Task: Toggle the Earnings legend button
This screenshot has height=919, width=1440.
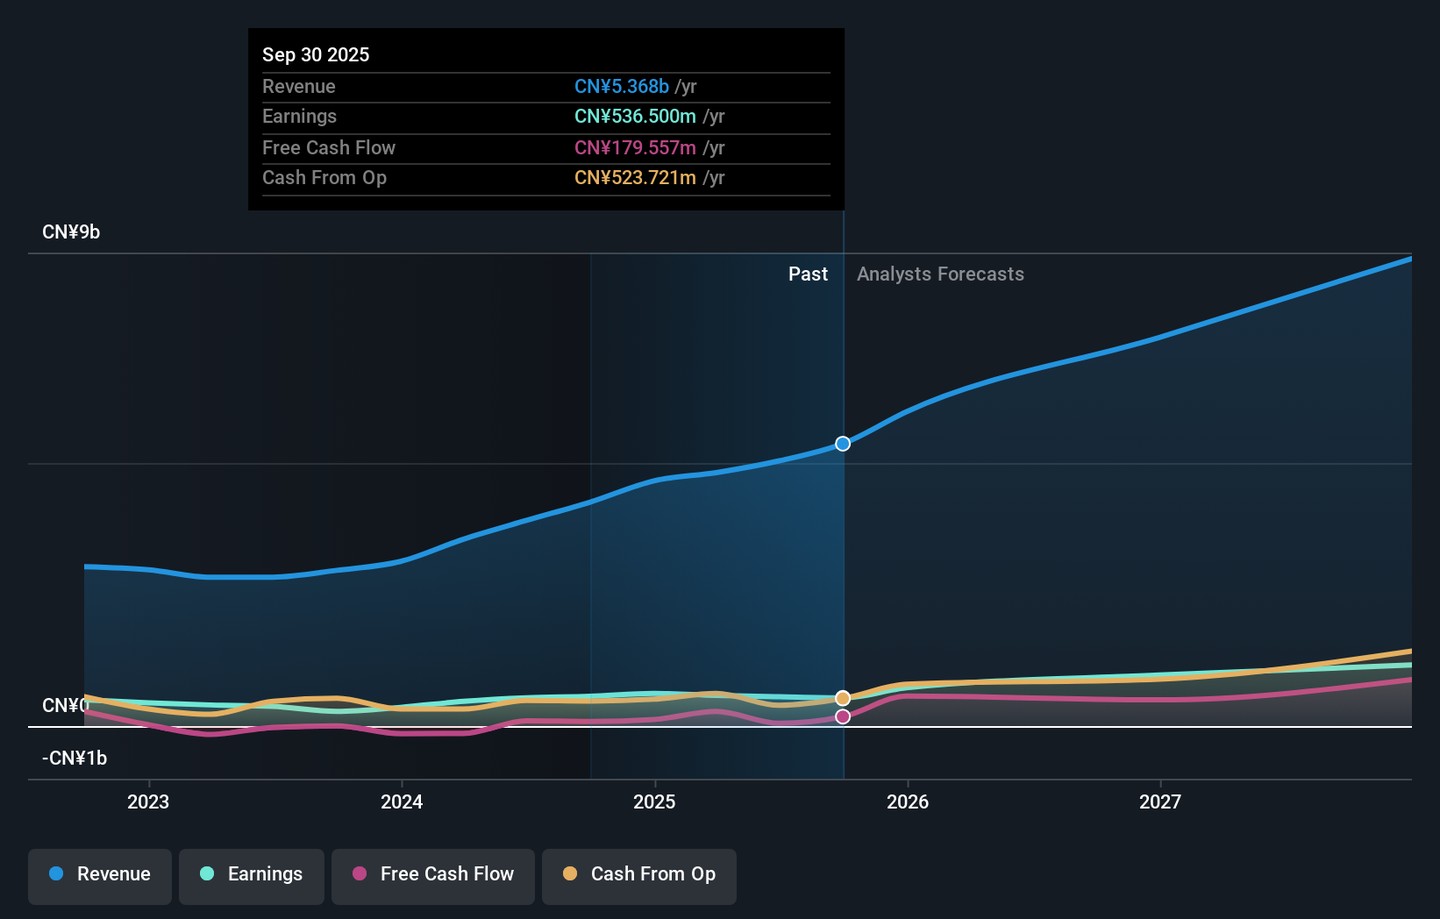Action: (x=251, y=876)
